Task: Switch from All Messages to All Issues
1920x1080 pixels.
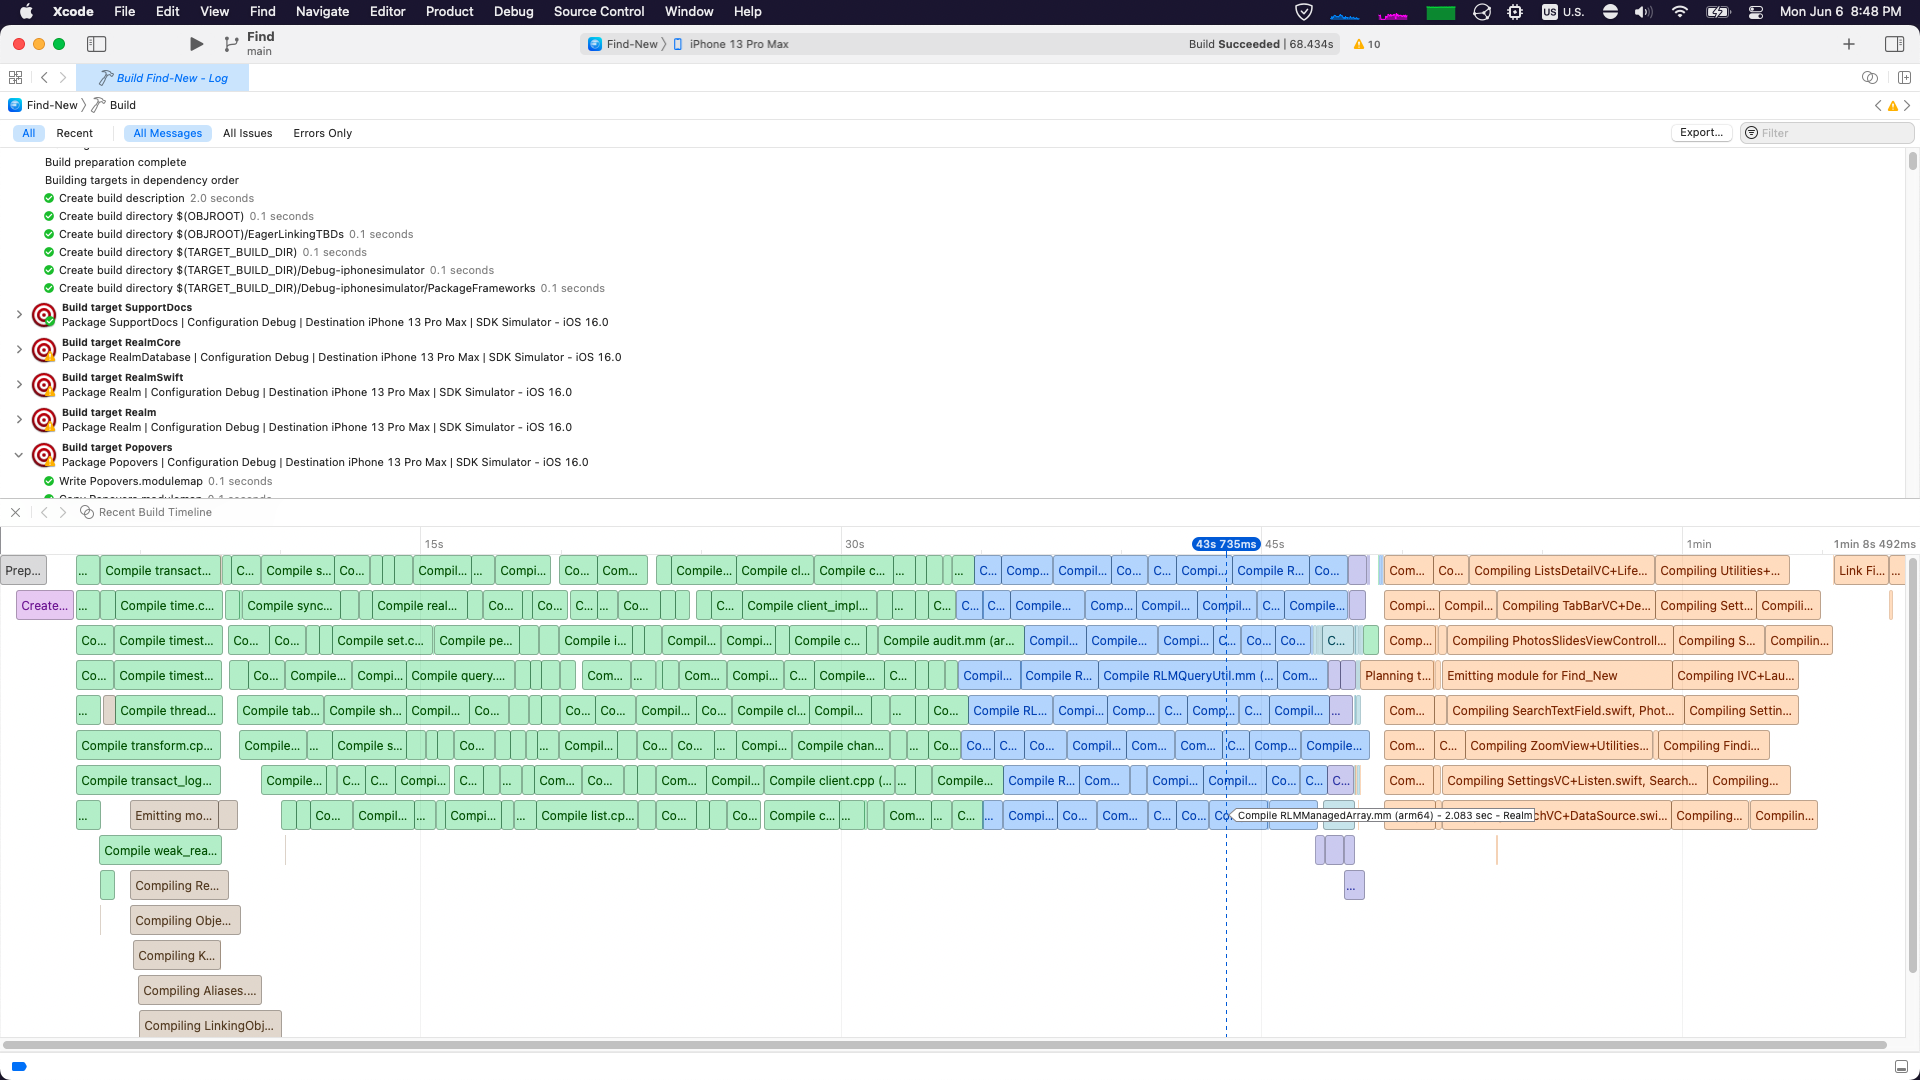Action: coord(248,133)
